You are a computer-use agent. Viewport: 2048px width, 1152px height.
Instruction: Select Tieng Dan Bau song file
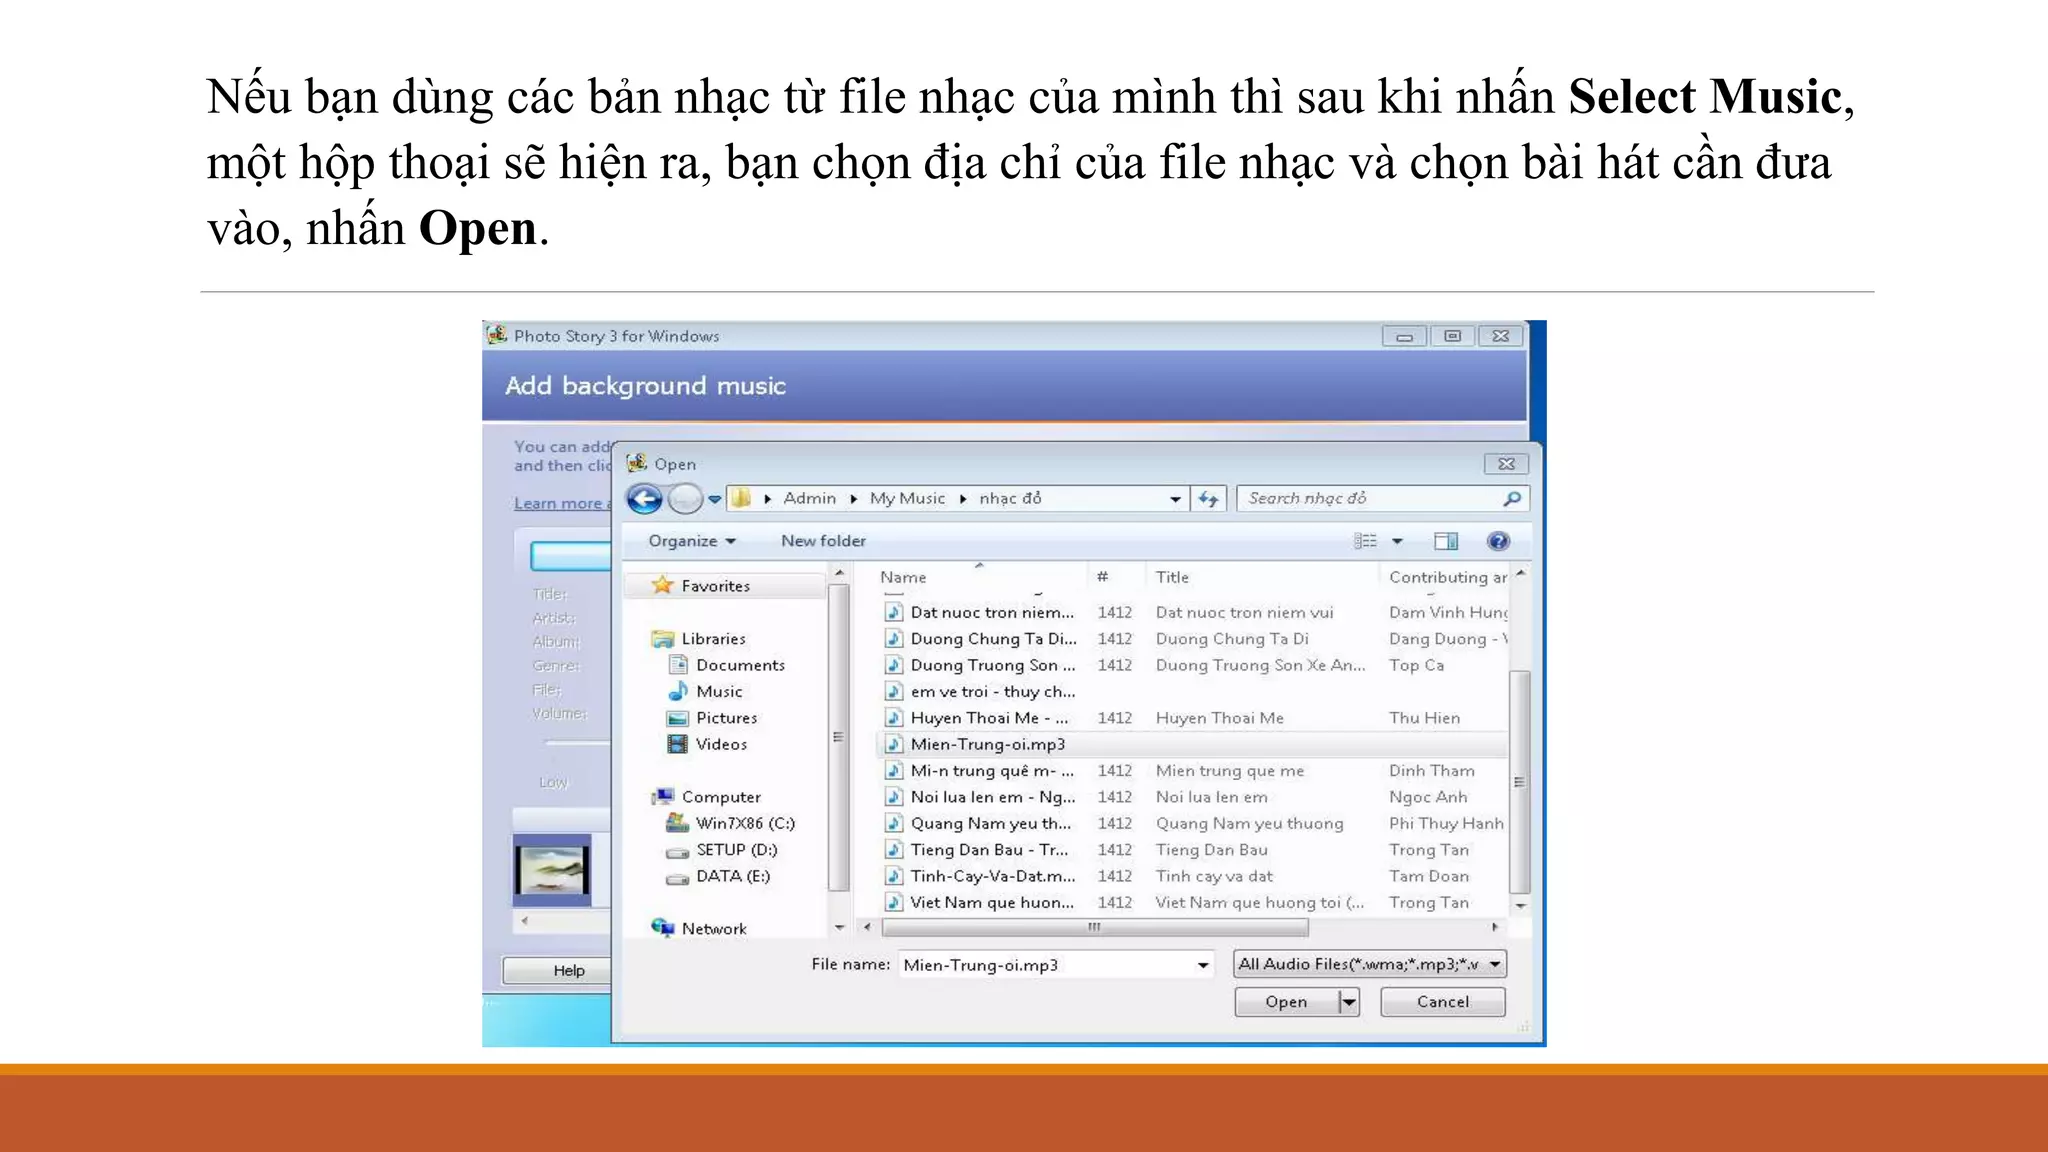[x=988, y=850]
